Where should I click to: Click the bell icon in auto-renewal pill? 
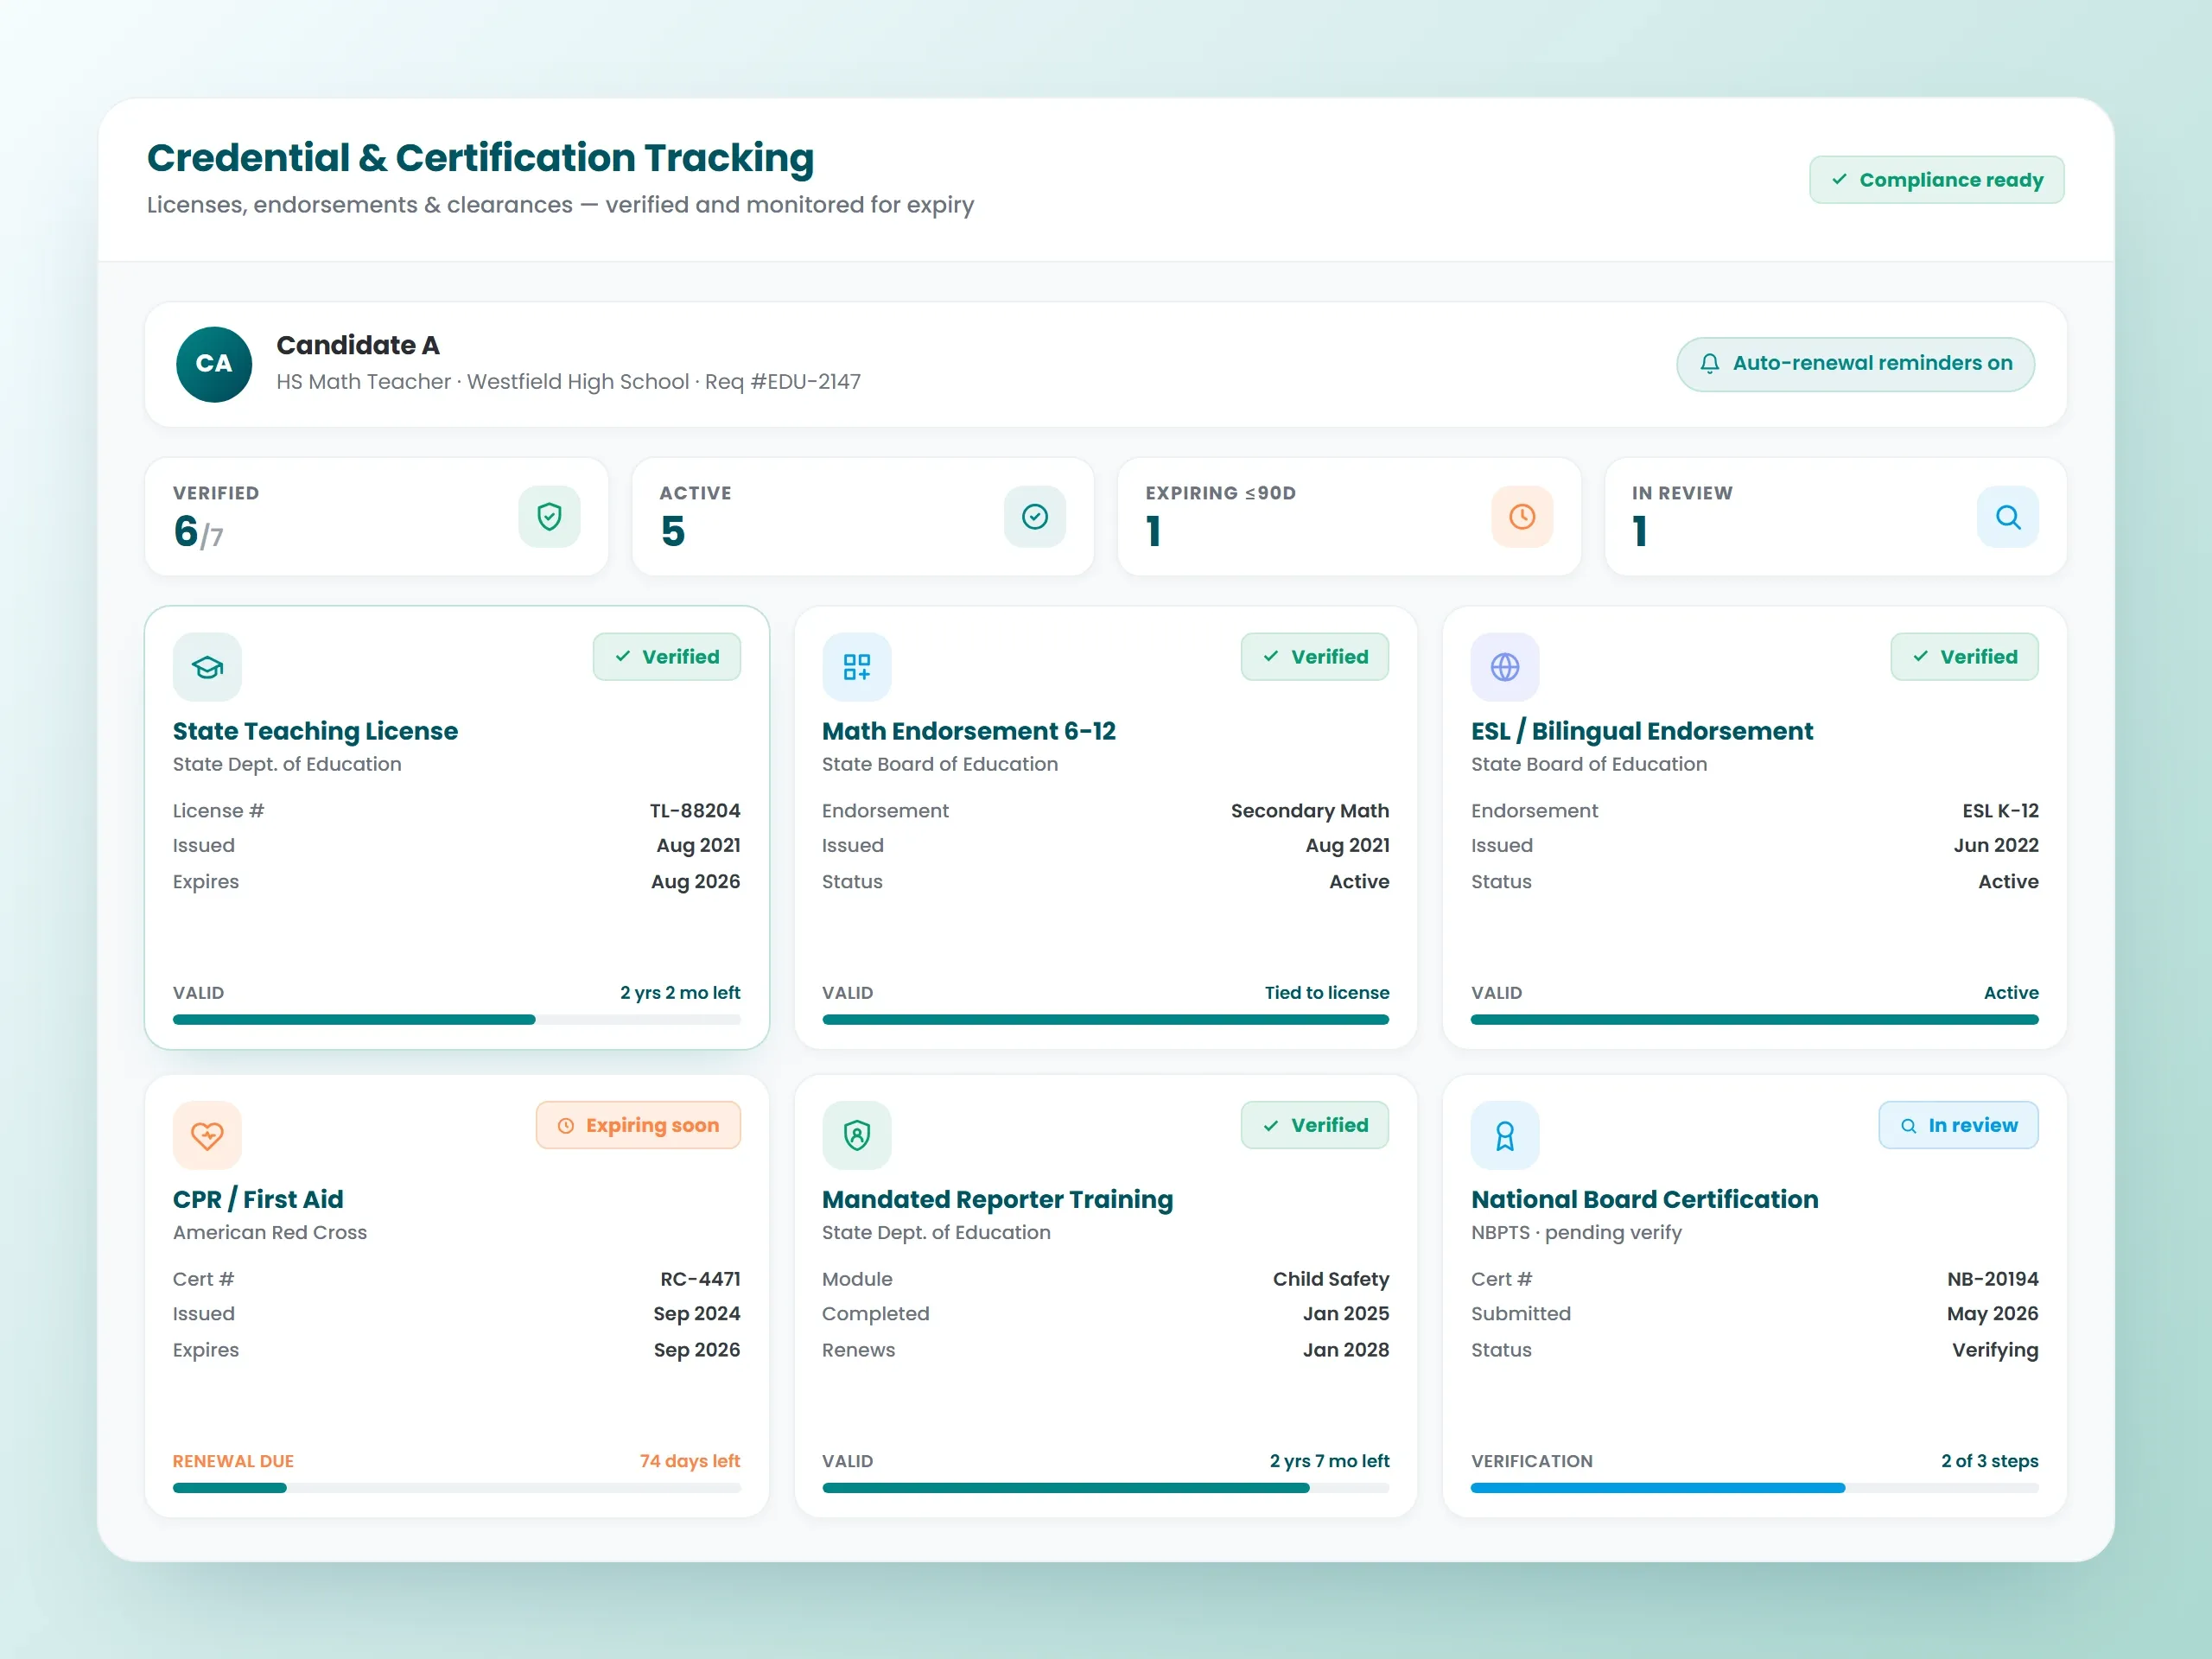tap(1710, 364)
